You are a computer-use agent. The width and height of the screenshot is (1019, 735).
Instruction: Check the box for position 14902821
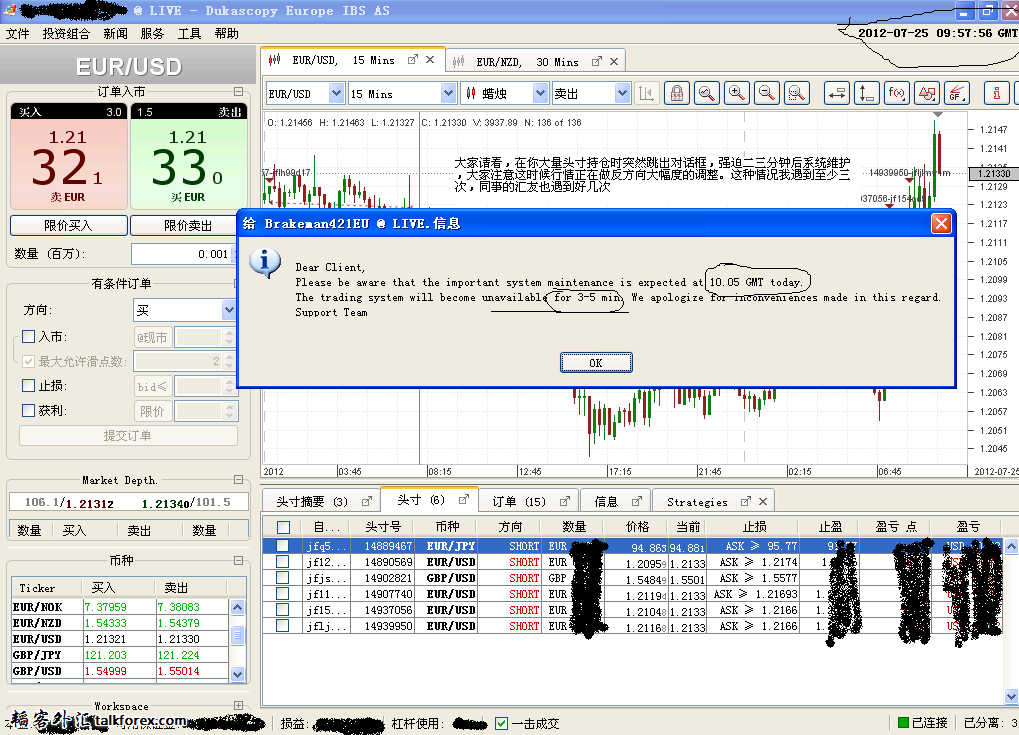(282, 577)
